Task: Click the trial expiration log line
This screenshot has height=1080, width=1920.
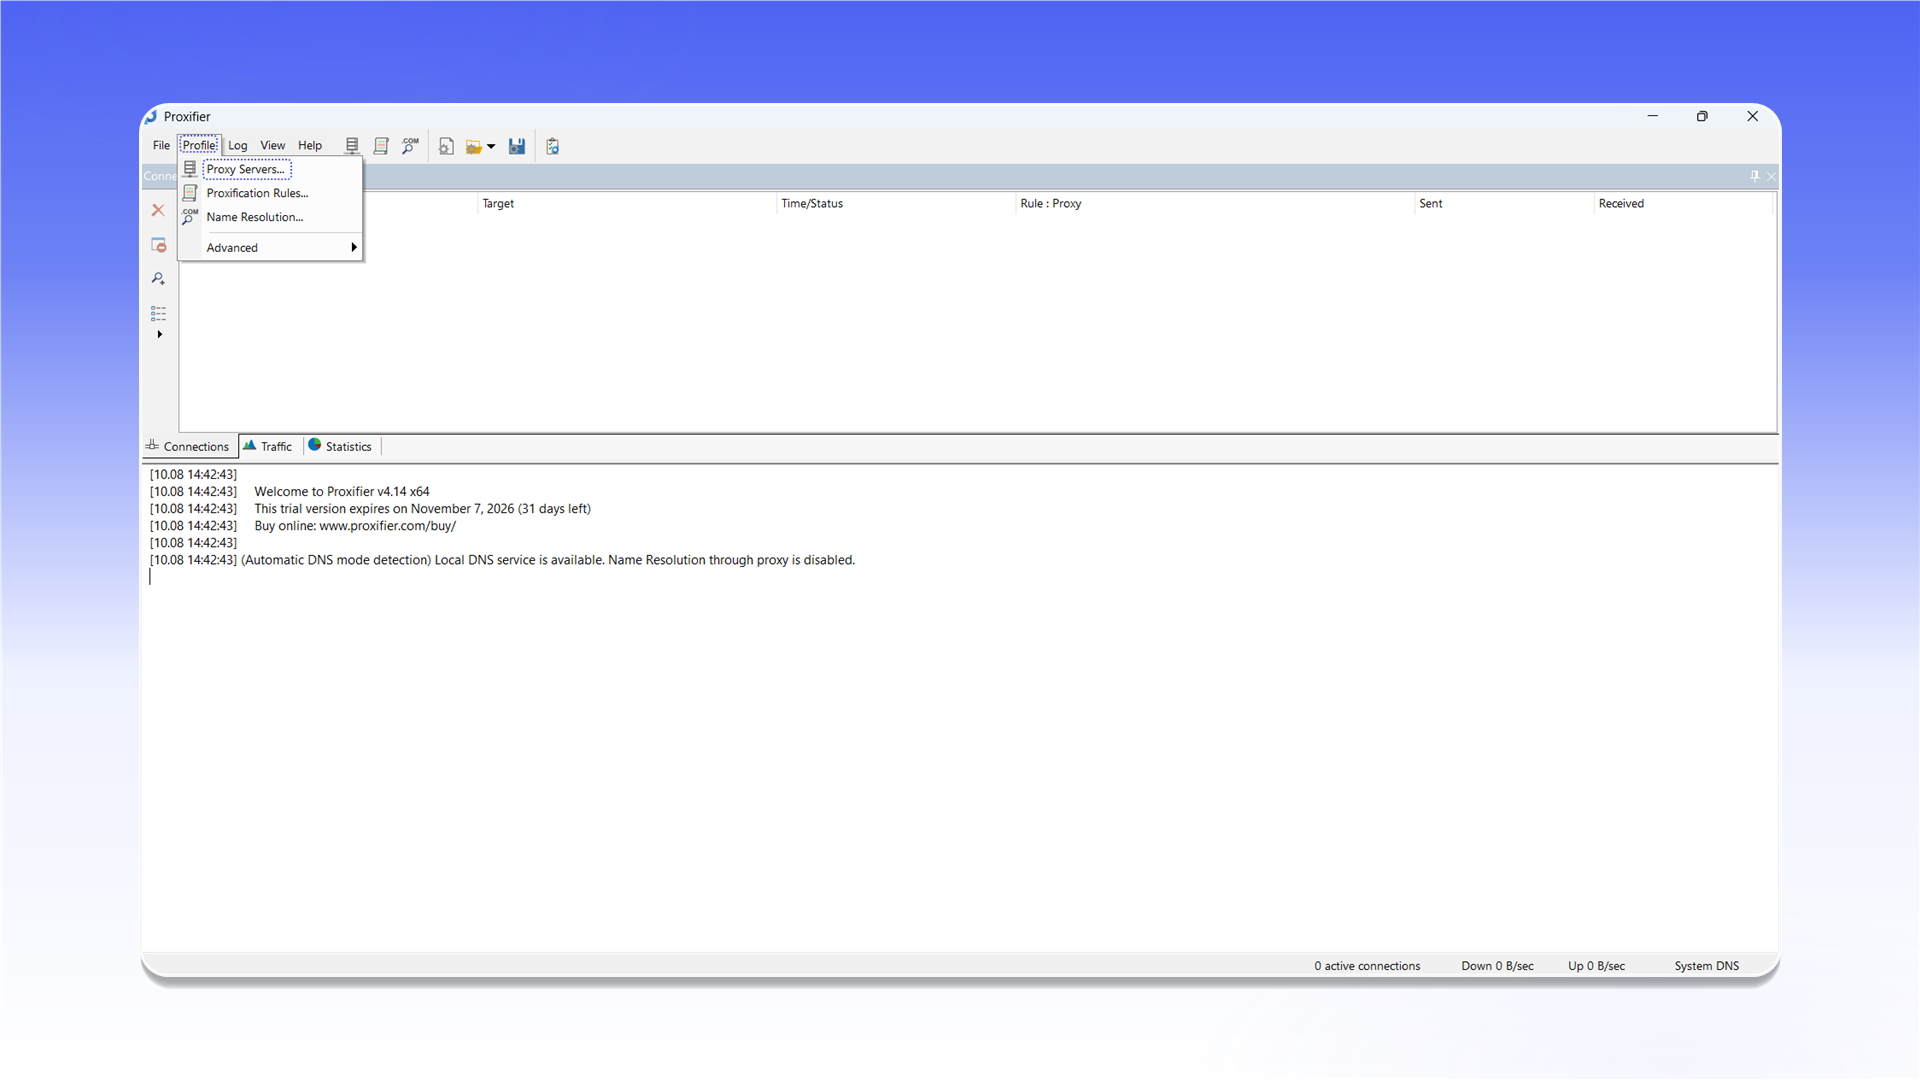Action: (x=422, y=509)
